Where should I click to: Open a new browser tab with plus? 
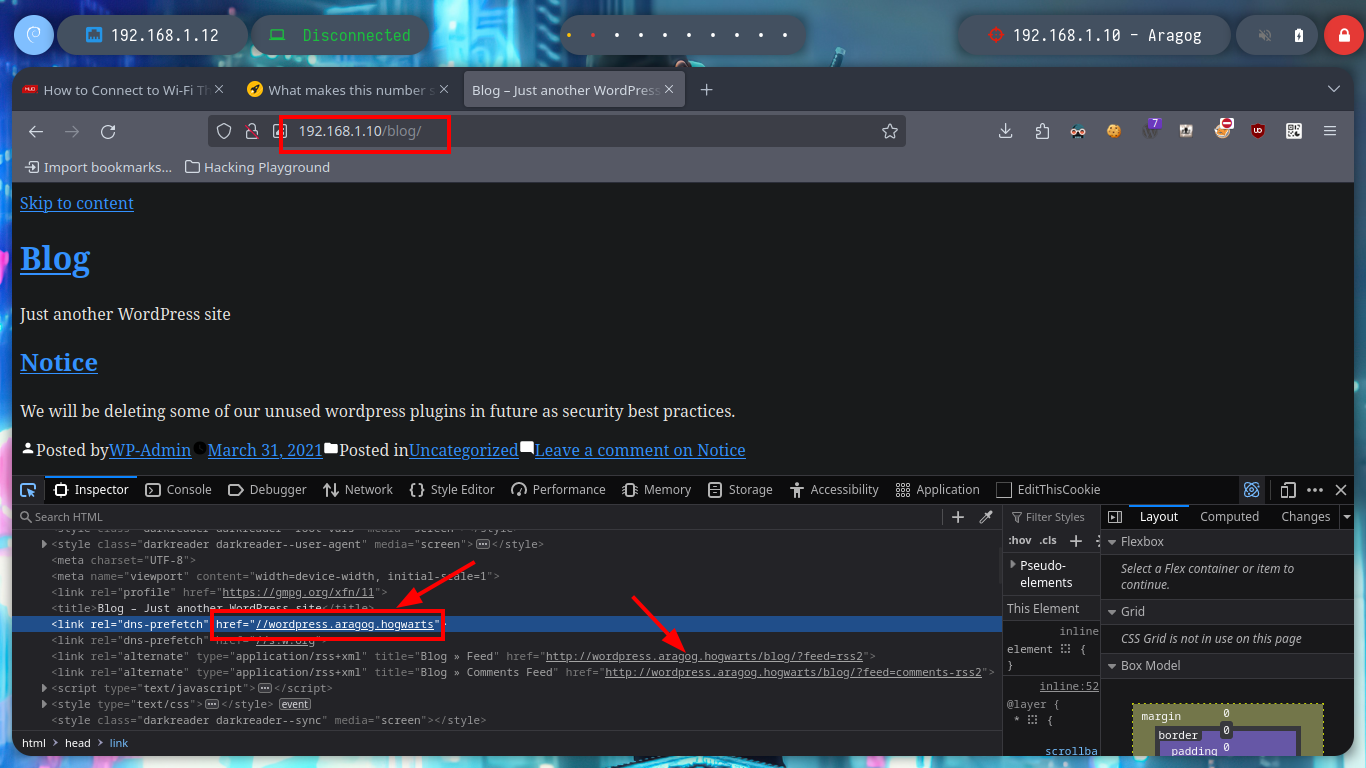[706, 90]
